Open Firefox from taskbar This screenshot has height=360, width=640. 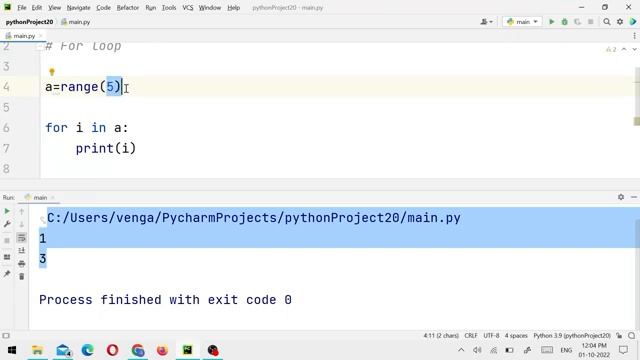[162, 350]
